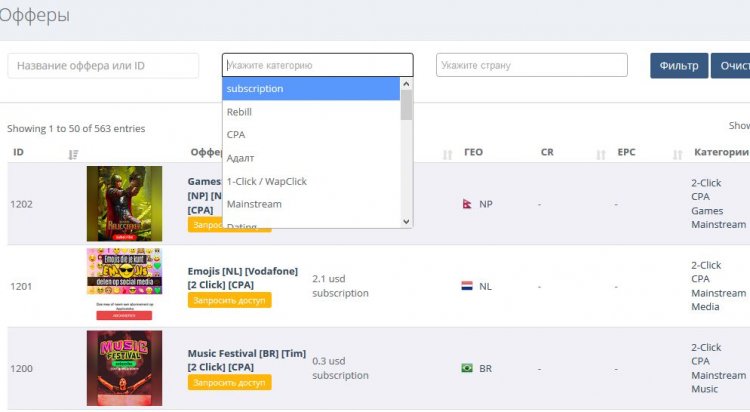Image resolution: width=750 pixels, height=412 pixels.
Task: Open the Music Festival offer thumbnail
Action: coord(124,368)
